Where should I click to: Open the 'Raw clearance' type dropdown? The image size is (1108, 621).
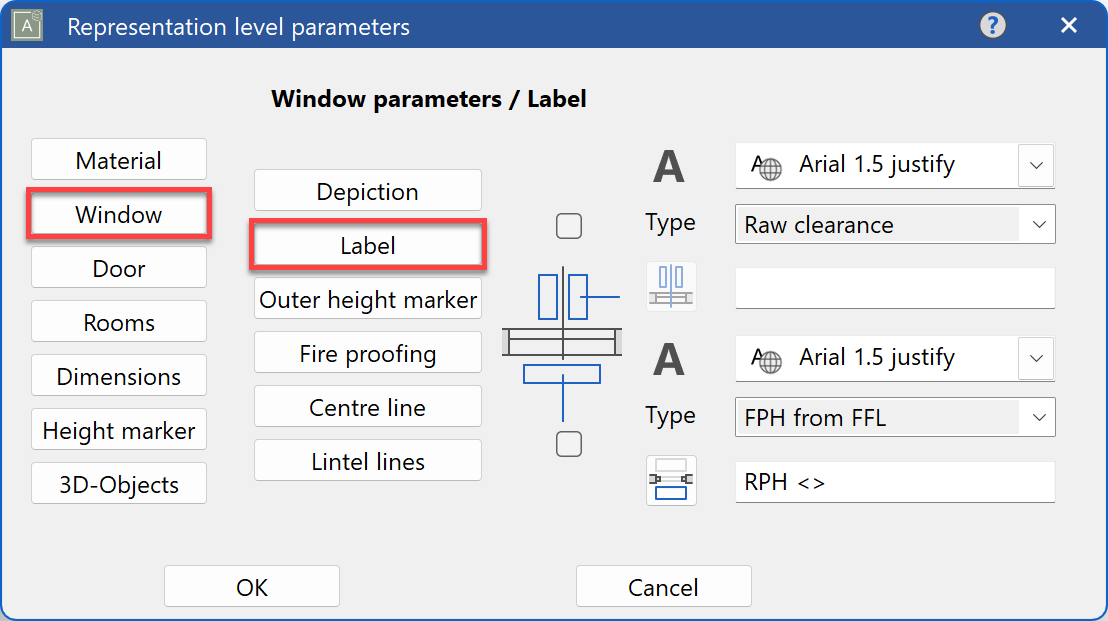[1037, 224]
